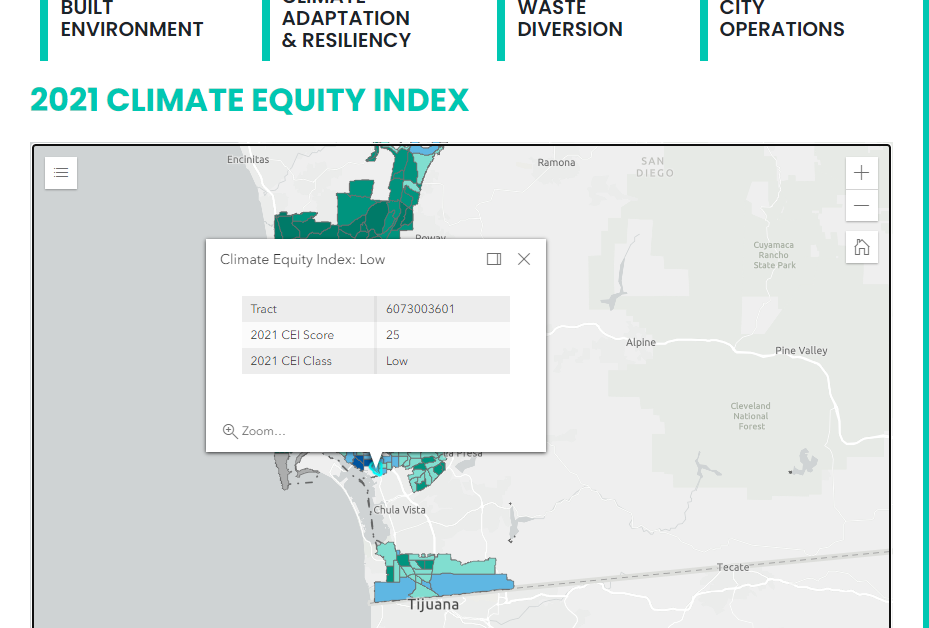
Task: Open the map options hamburger menu
Action: (x=60, y=172)
